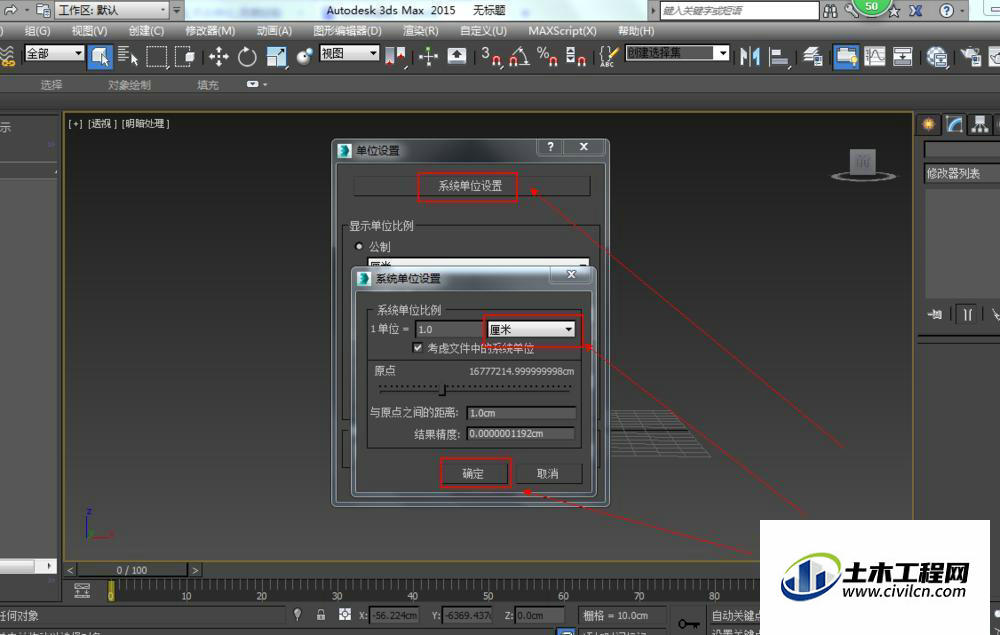Select the 公制 radio button
Image resolution: width=1000 pixels, height=635 pixels.
tap(359, 246)
